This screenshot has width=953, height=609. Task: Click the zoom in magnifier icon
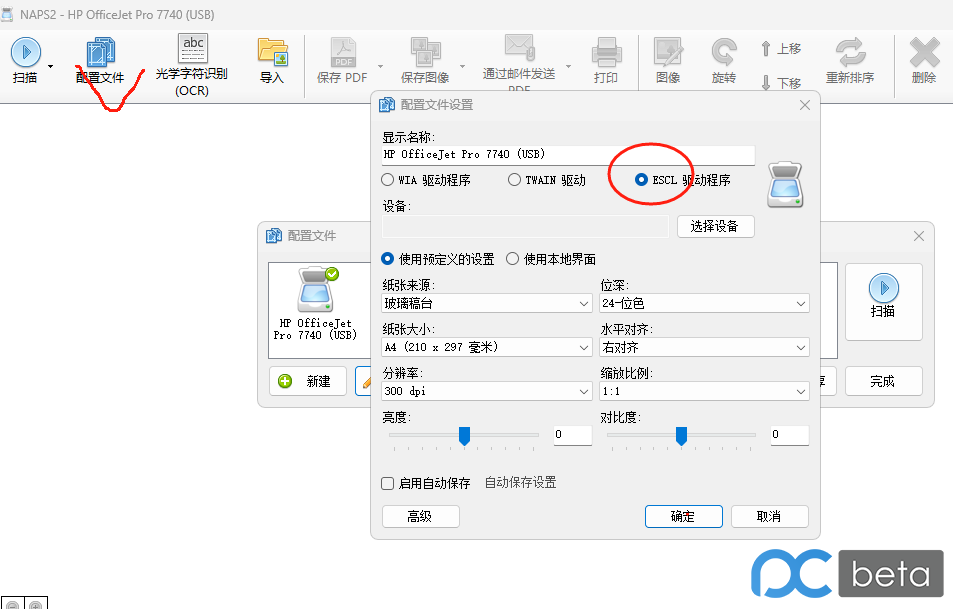tap(35, 605)
